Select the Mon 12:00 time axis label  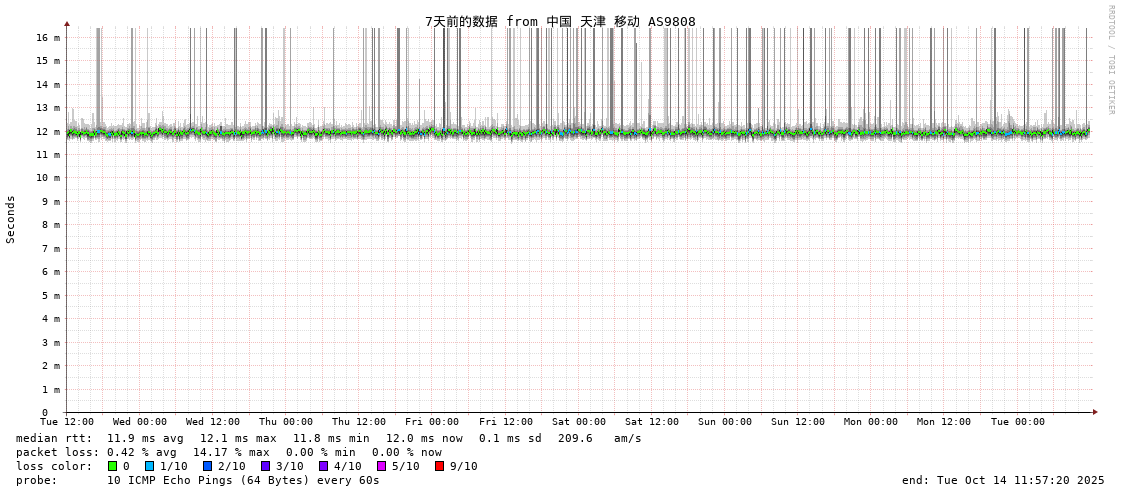(x=944, y=422)
